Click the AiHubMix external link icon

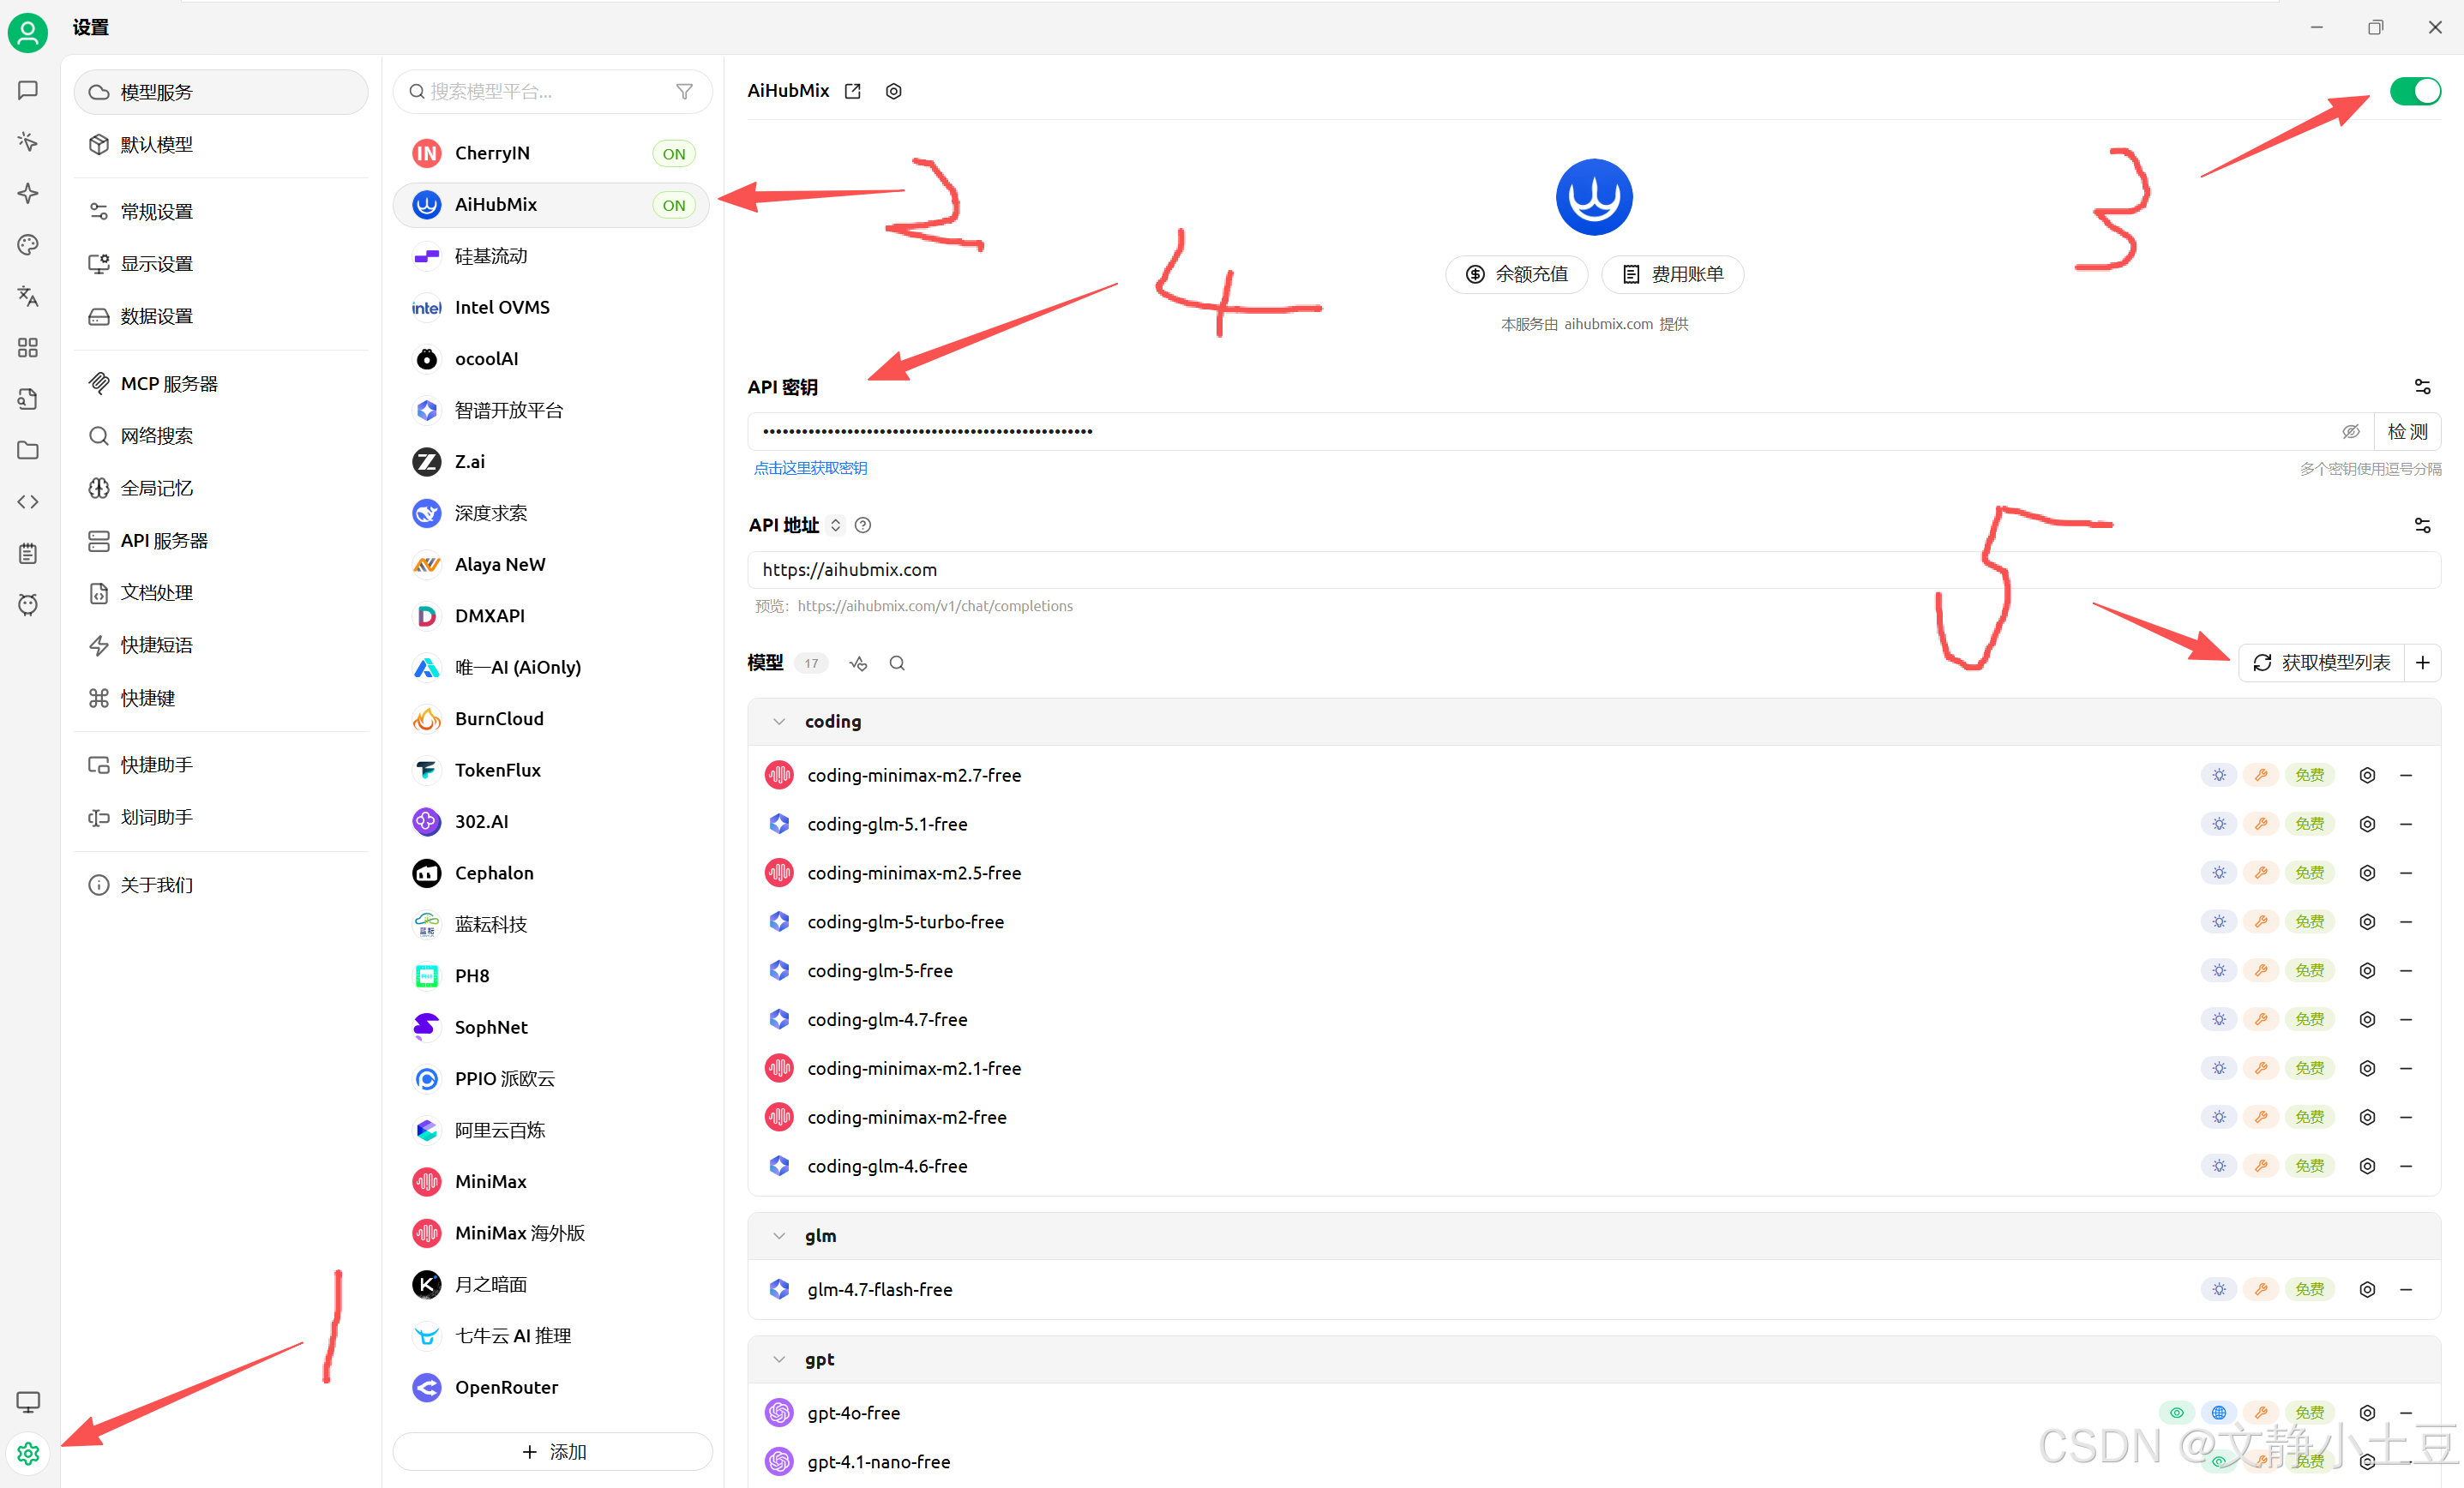pyautogui.click(x=852, y=90)
